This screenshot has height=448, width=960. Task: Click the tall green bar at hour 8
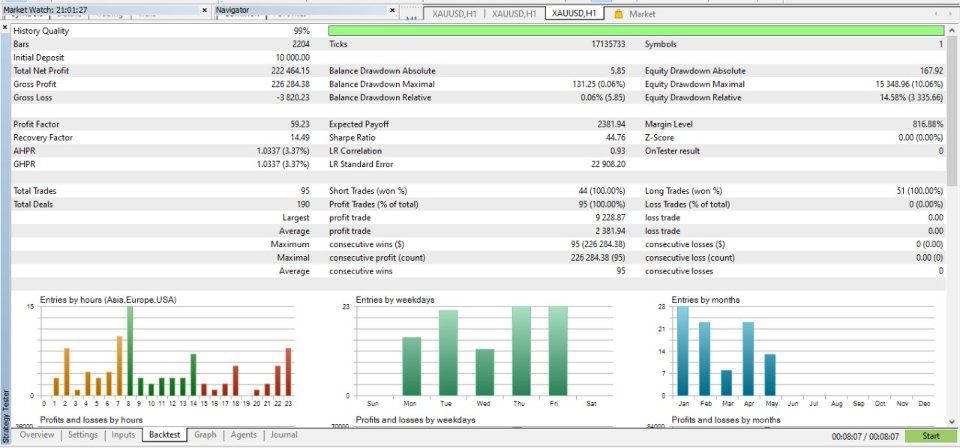(130, 351)
